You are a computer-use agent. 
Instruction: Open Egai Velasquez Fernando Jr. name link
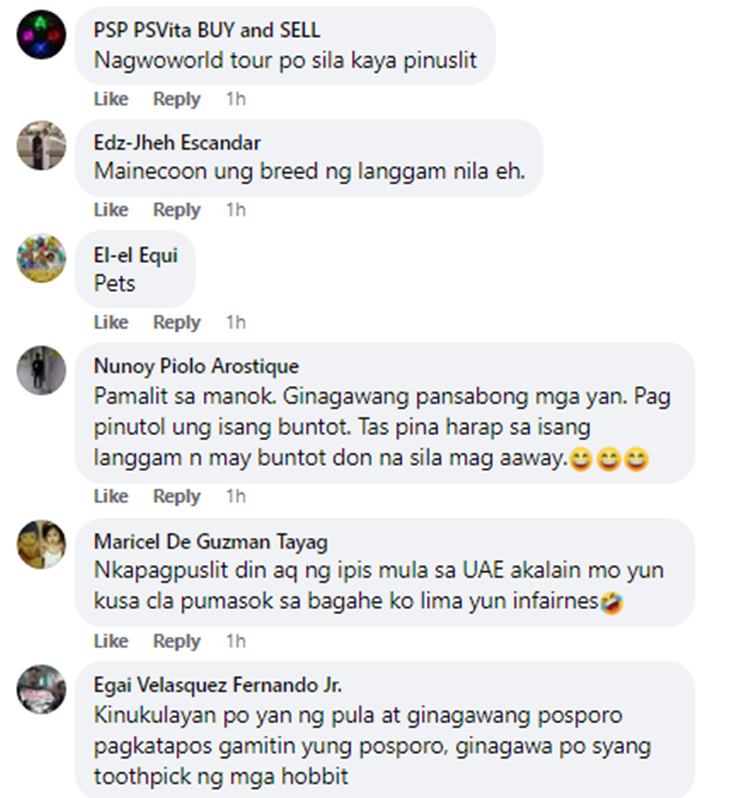tap(217, 685)
